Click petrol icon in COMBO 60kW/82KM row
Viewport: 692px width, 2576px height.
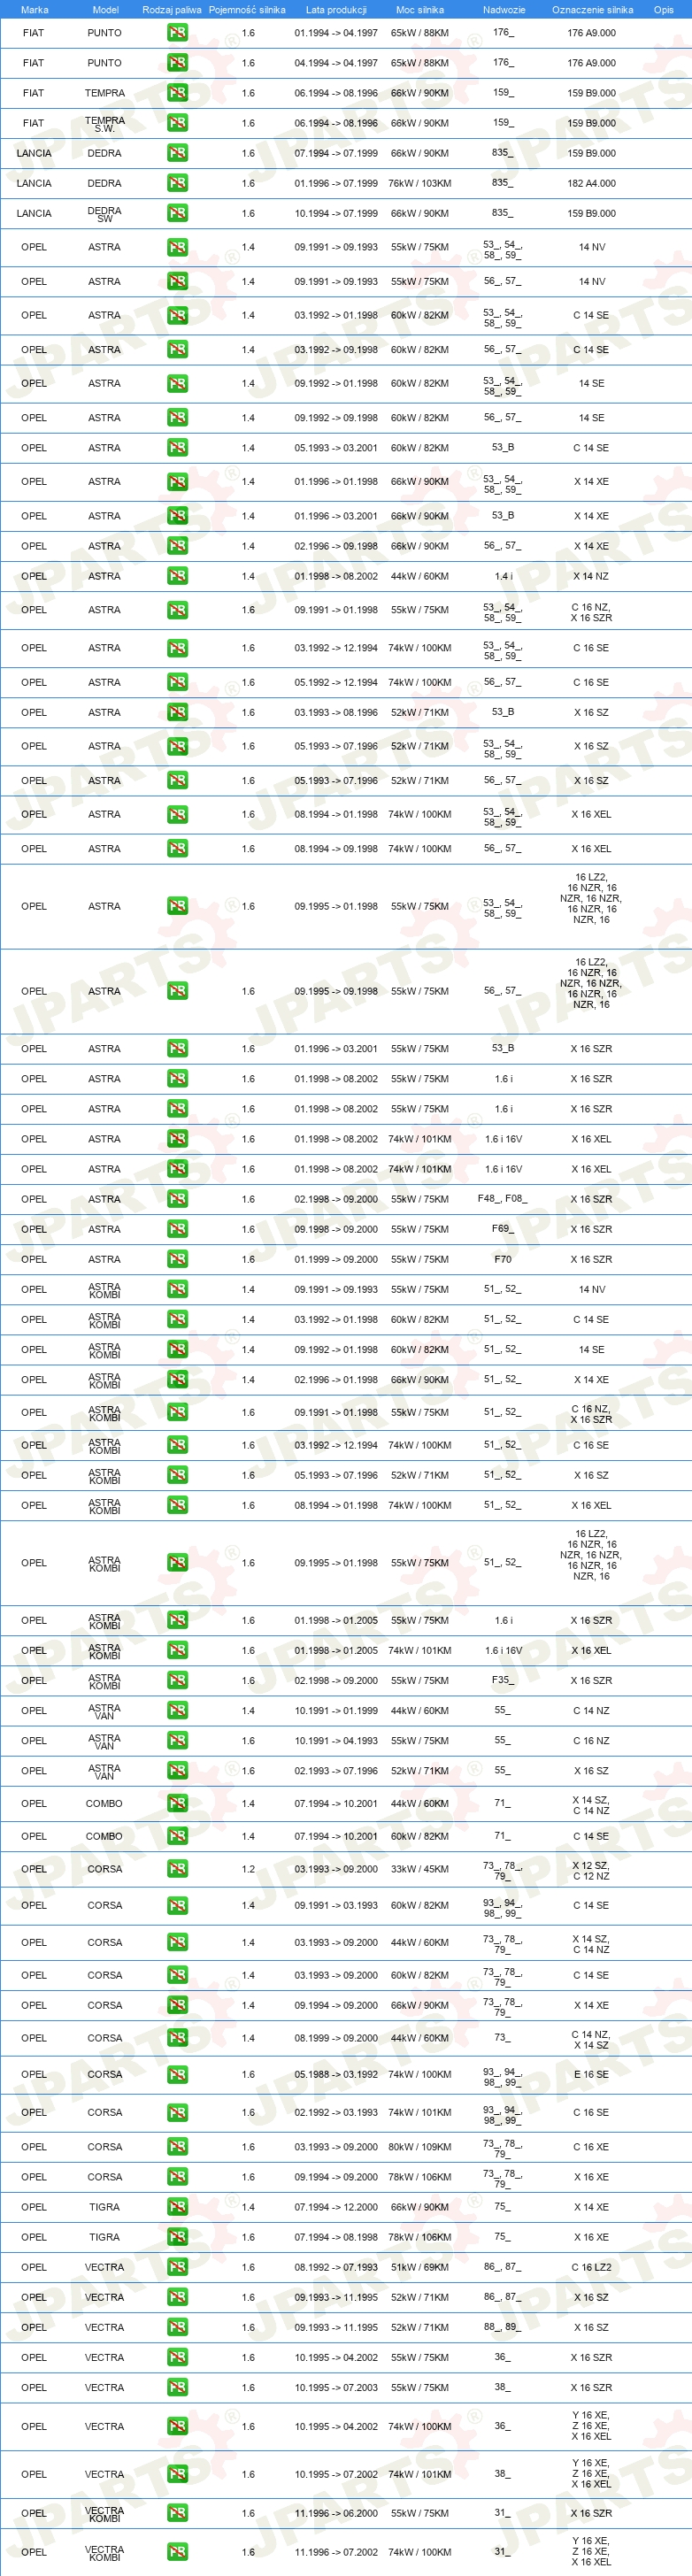177,1836
